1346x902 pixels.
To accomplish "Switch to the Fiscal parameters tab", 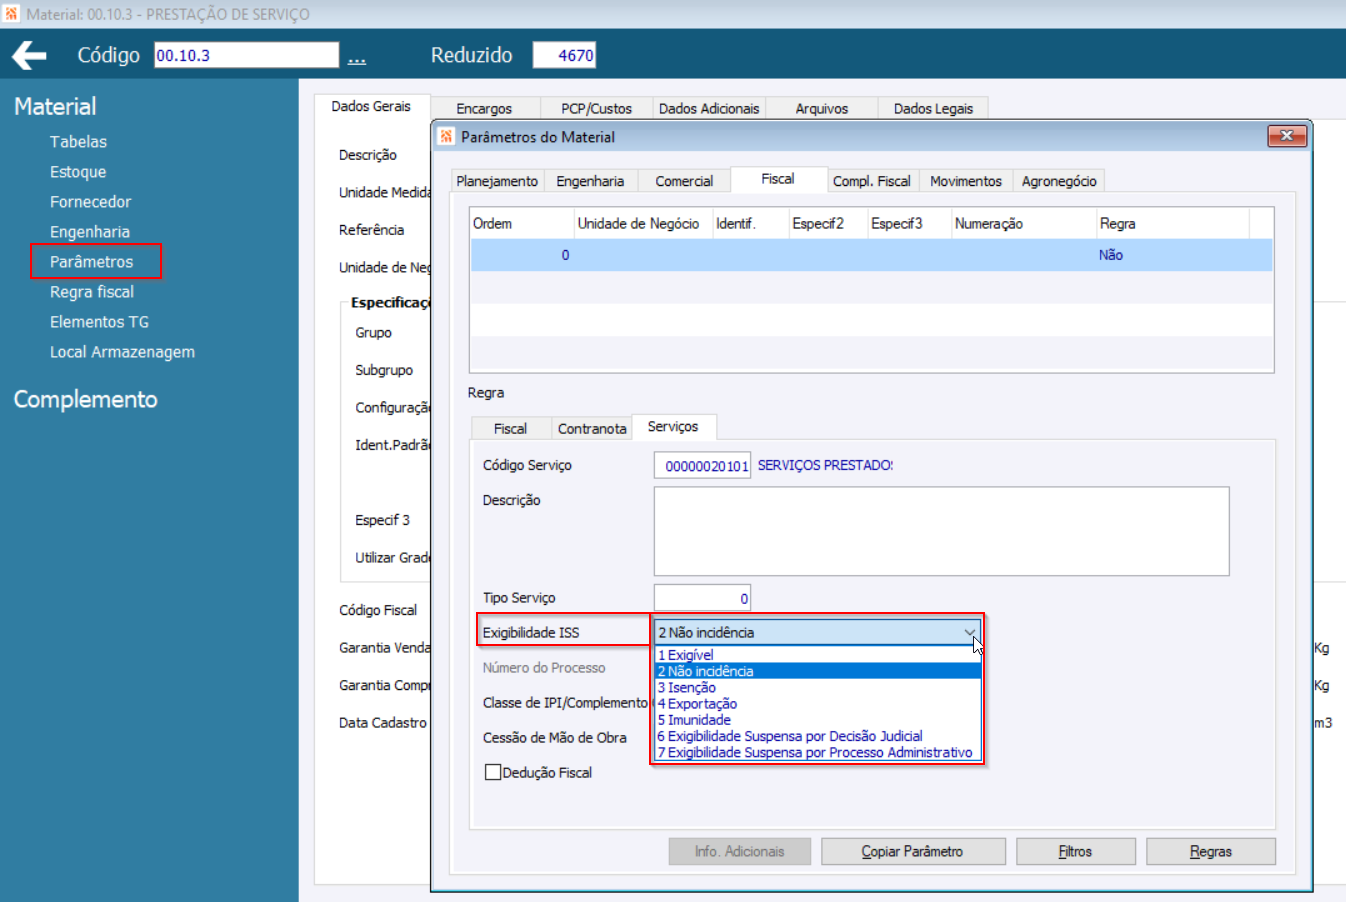I will click(x=778, y=179).
